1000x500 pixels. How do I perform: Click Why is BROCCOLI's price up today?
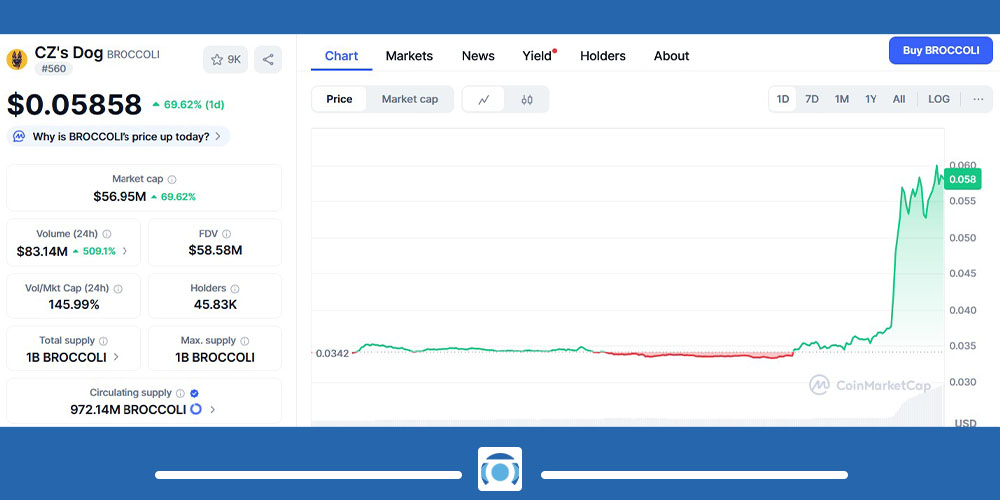click(121, 136)
